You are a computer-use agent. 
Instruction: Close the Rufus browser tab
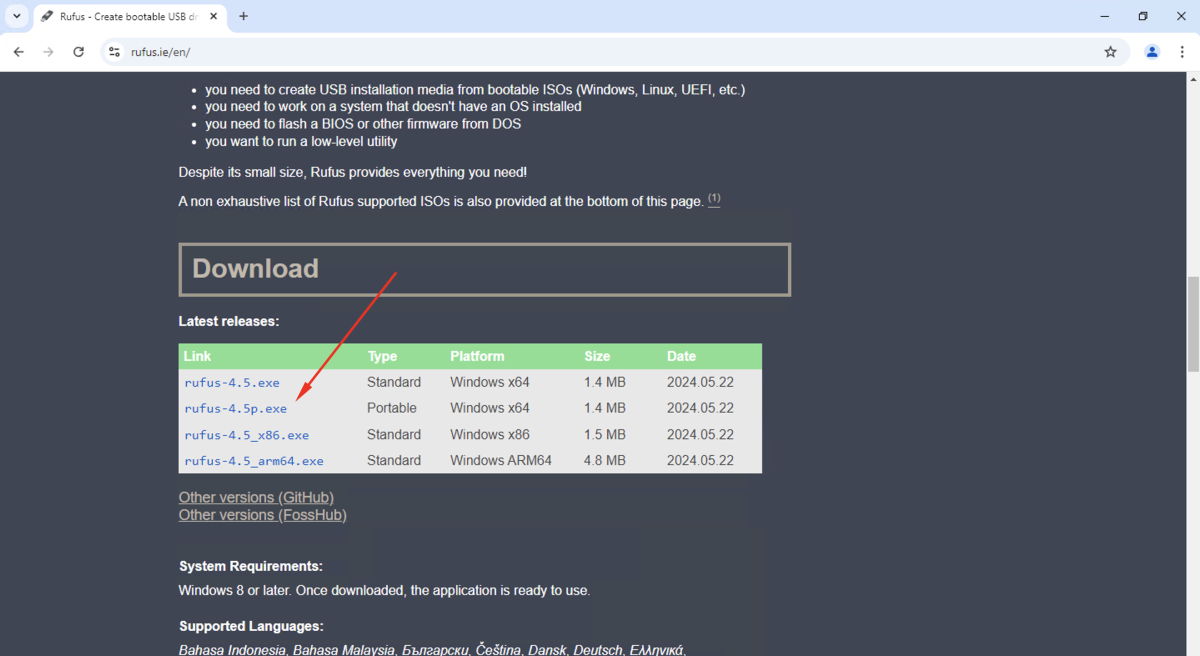tap(213, 16)
